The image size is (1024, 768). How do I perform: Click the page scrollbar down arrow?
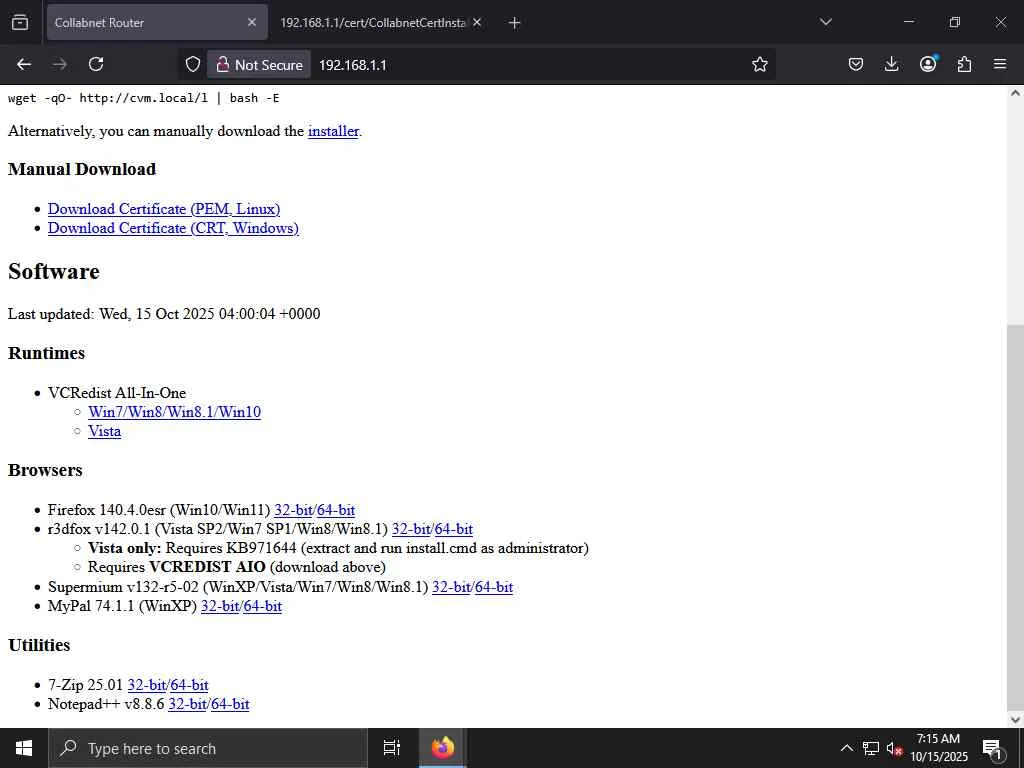(x=1015, y=720)
